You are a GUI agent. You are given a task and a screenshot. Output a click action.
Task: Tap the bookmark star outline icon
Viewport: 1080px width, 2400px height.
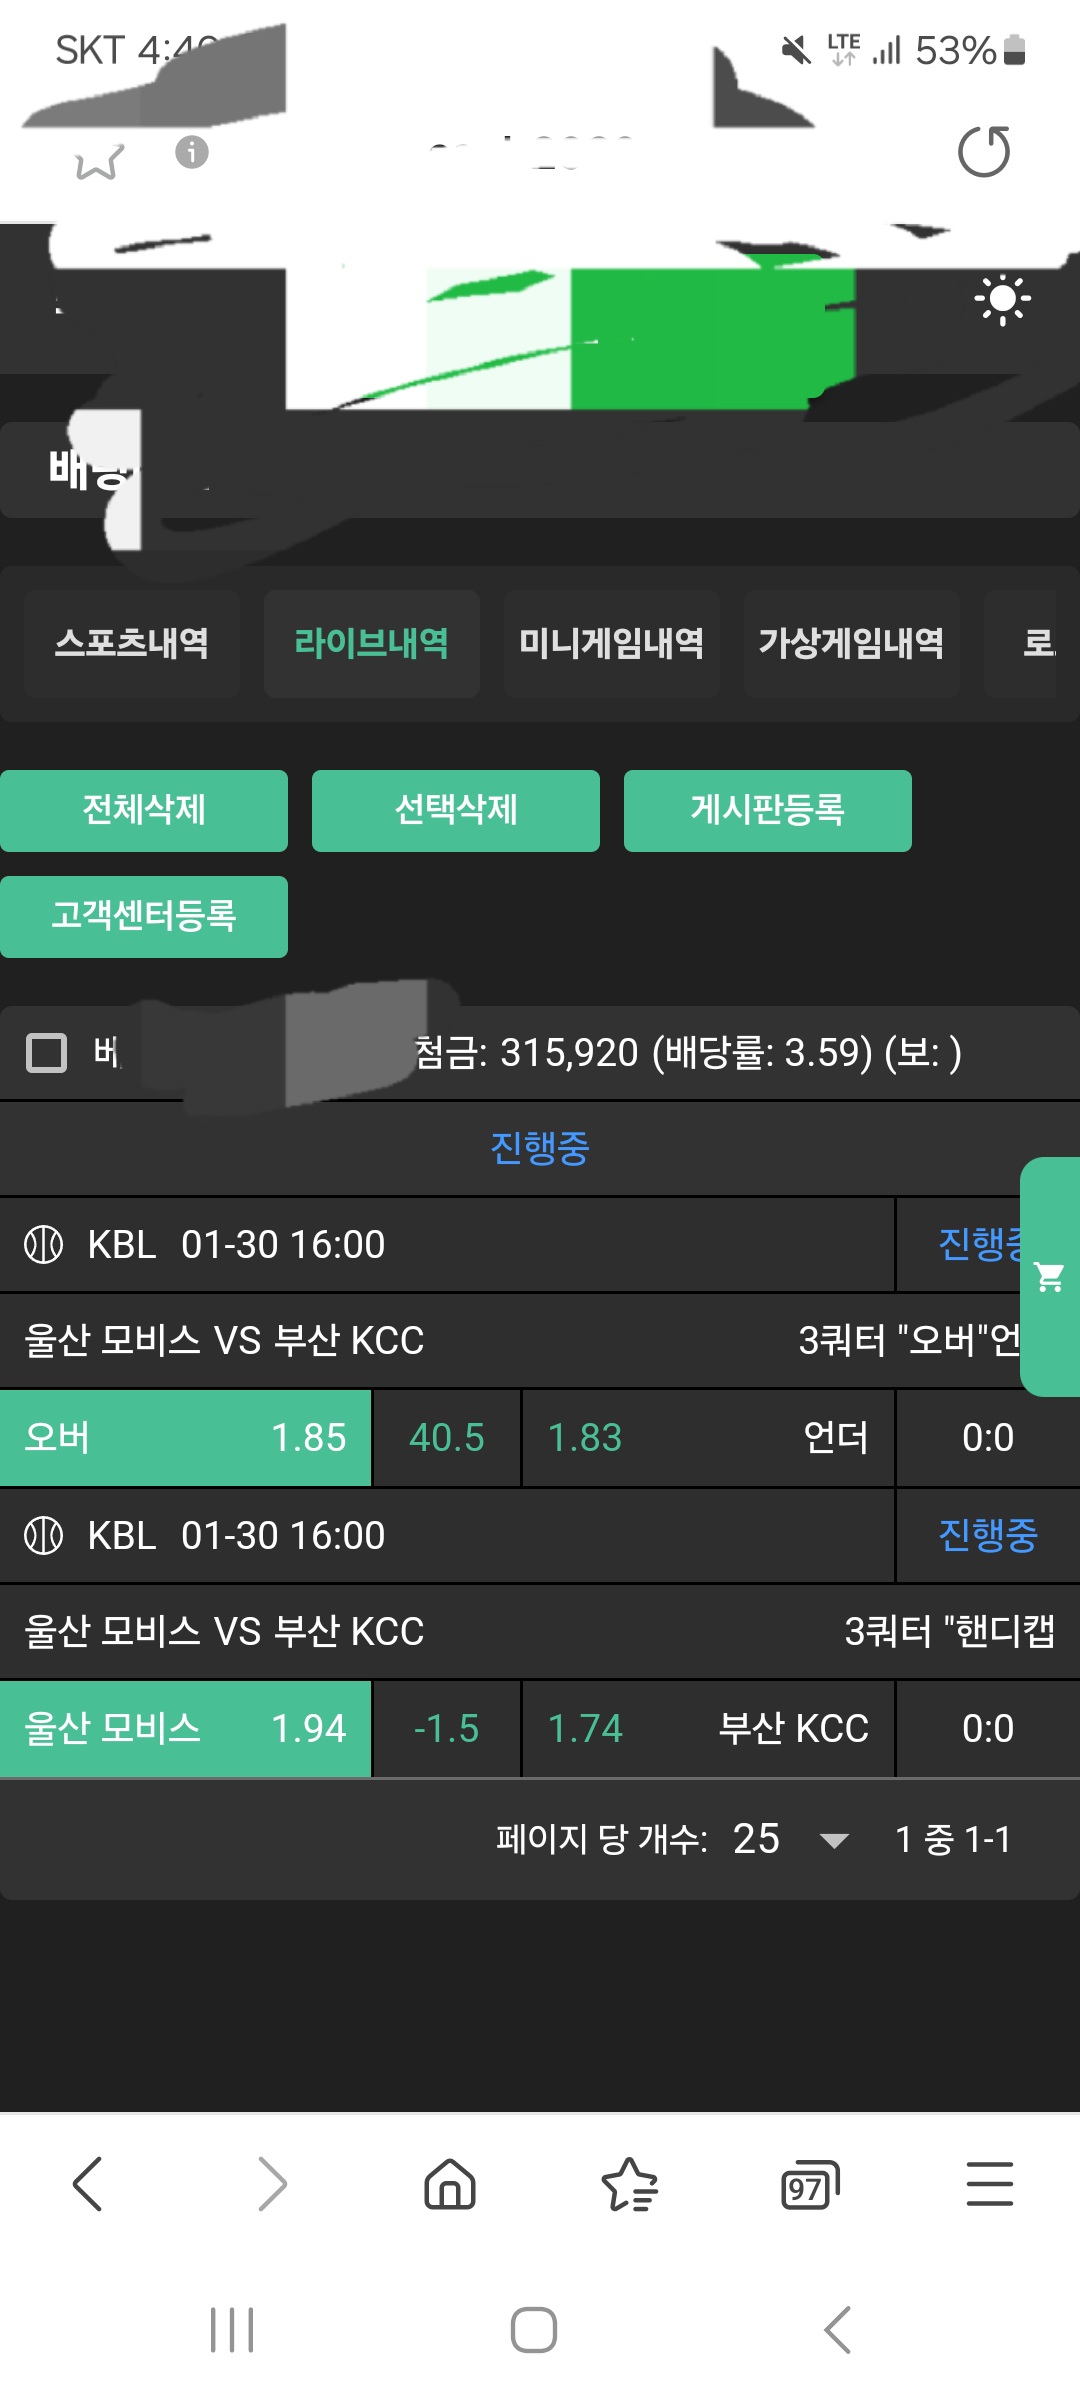point(99,162)
